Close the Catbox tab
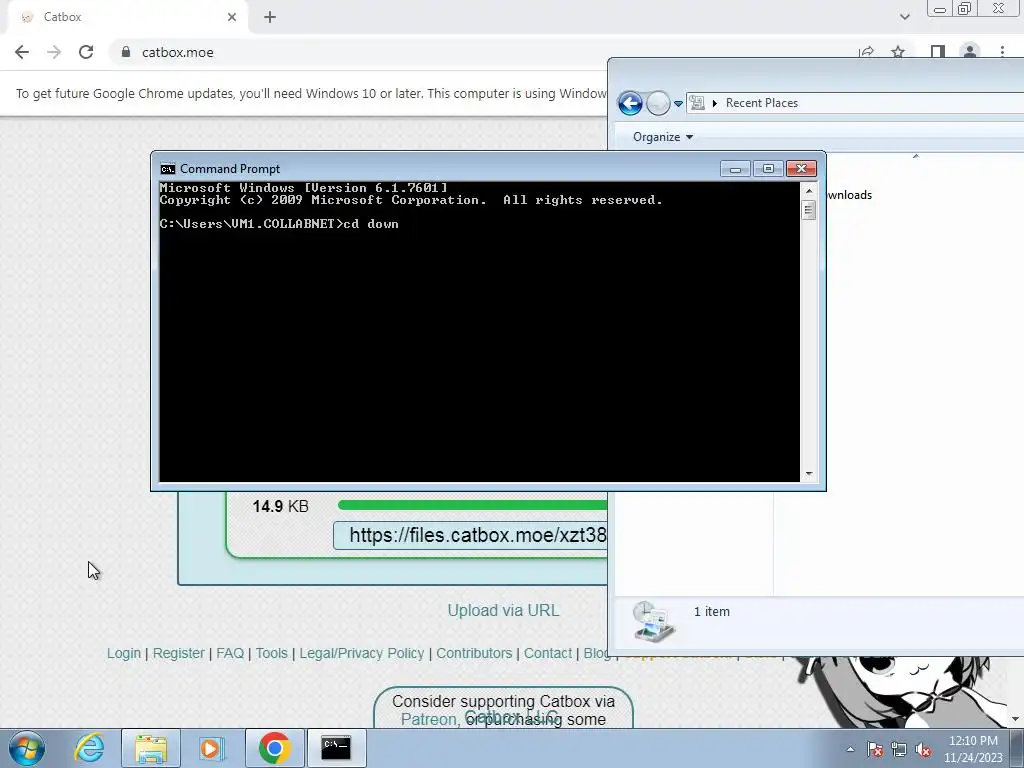 click(232, 17)
